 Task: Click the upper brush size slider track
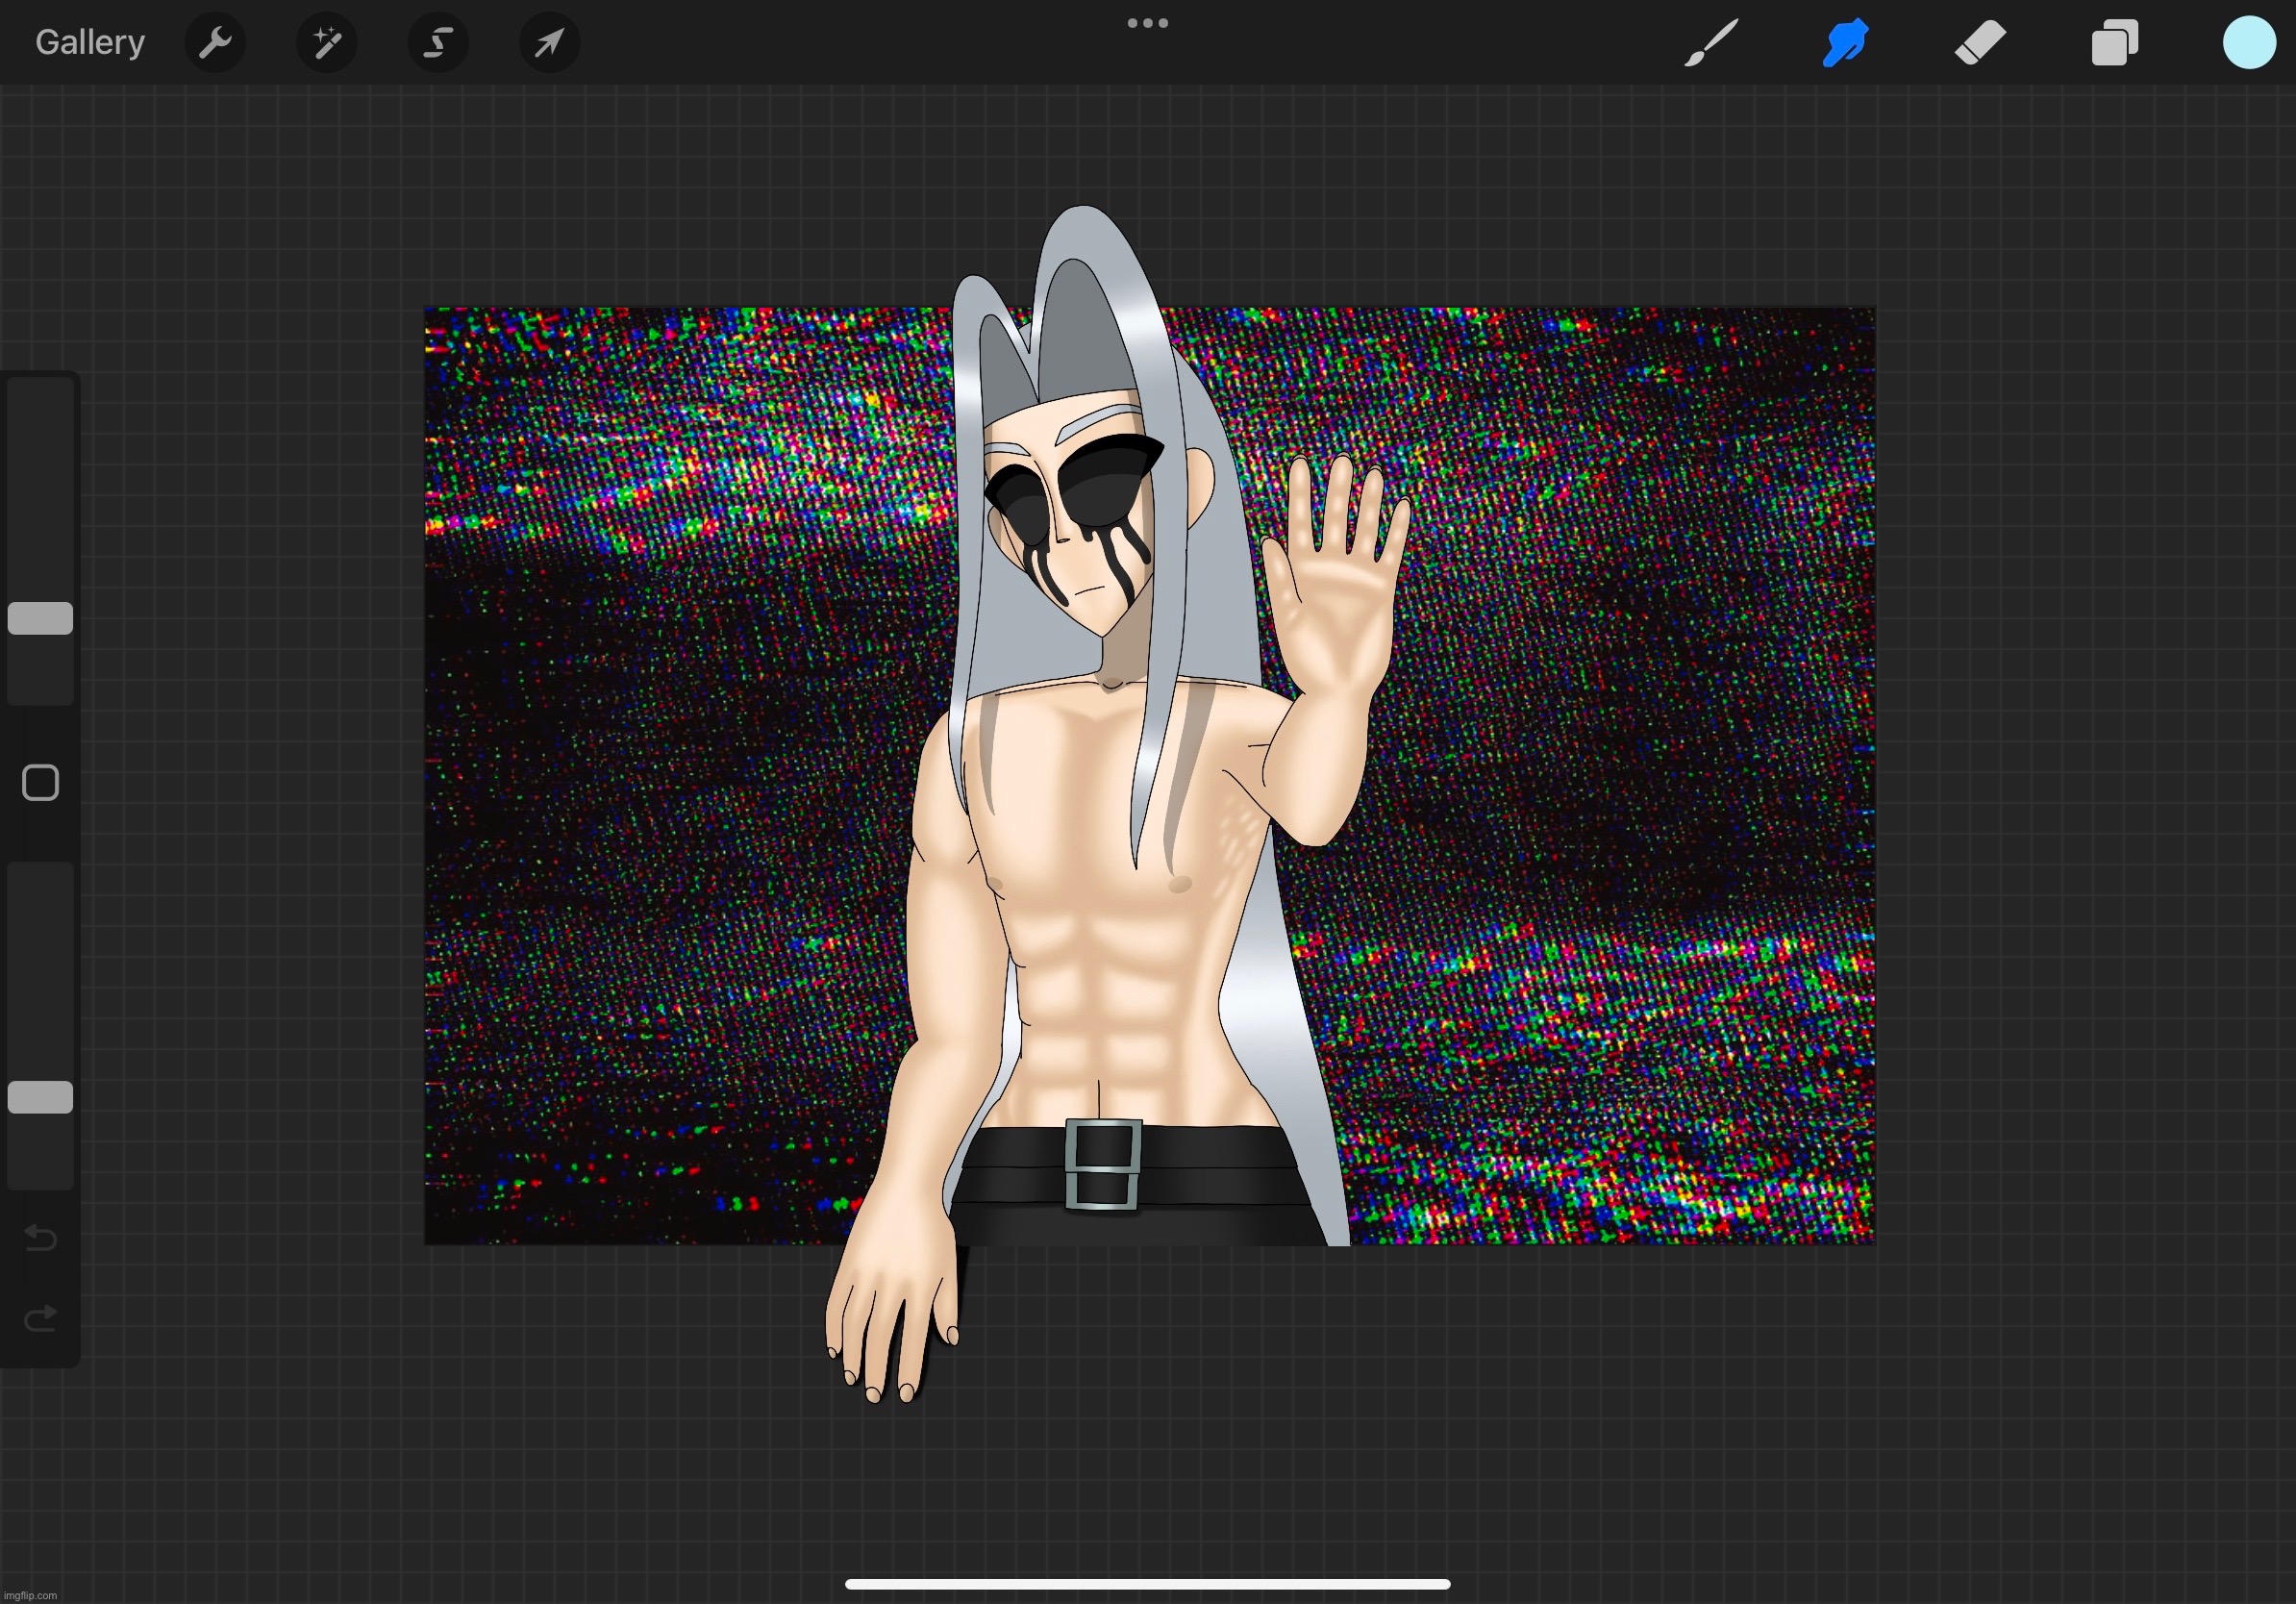point(41,480)
